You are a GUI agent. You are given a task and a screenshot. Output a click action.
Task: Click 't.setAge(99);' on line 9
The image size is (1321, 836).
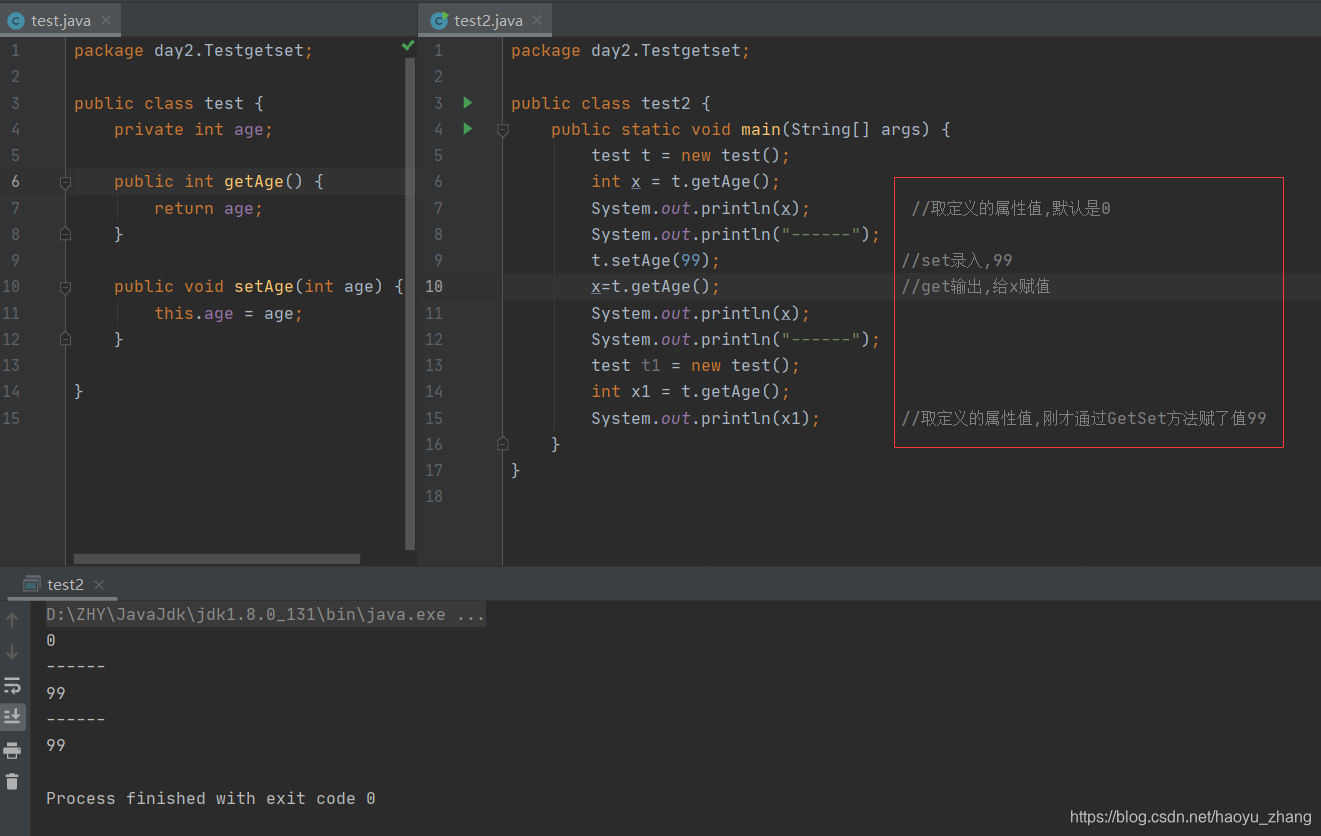(655, 260)
